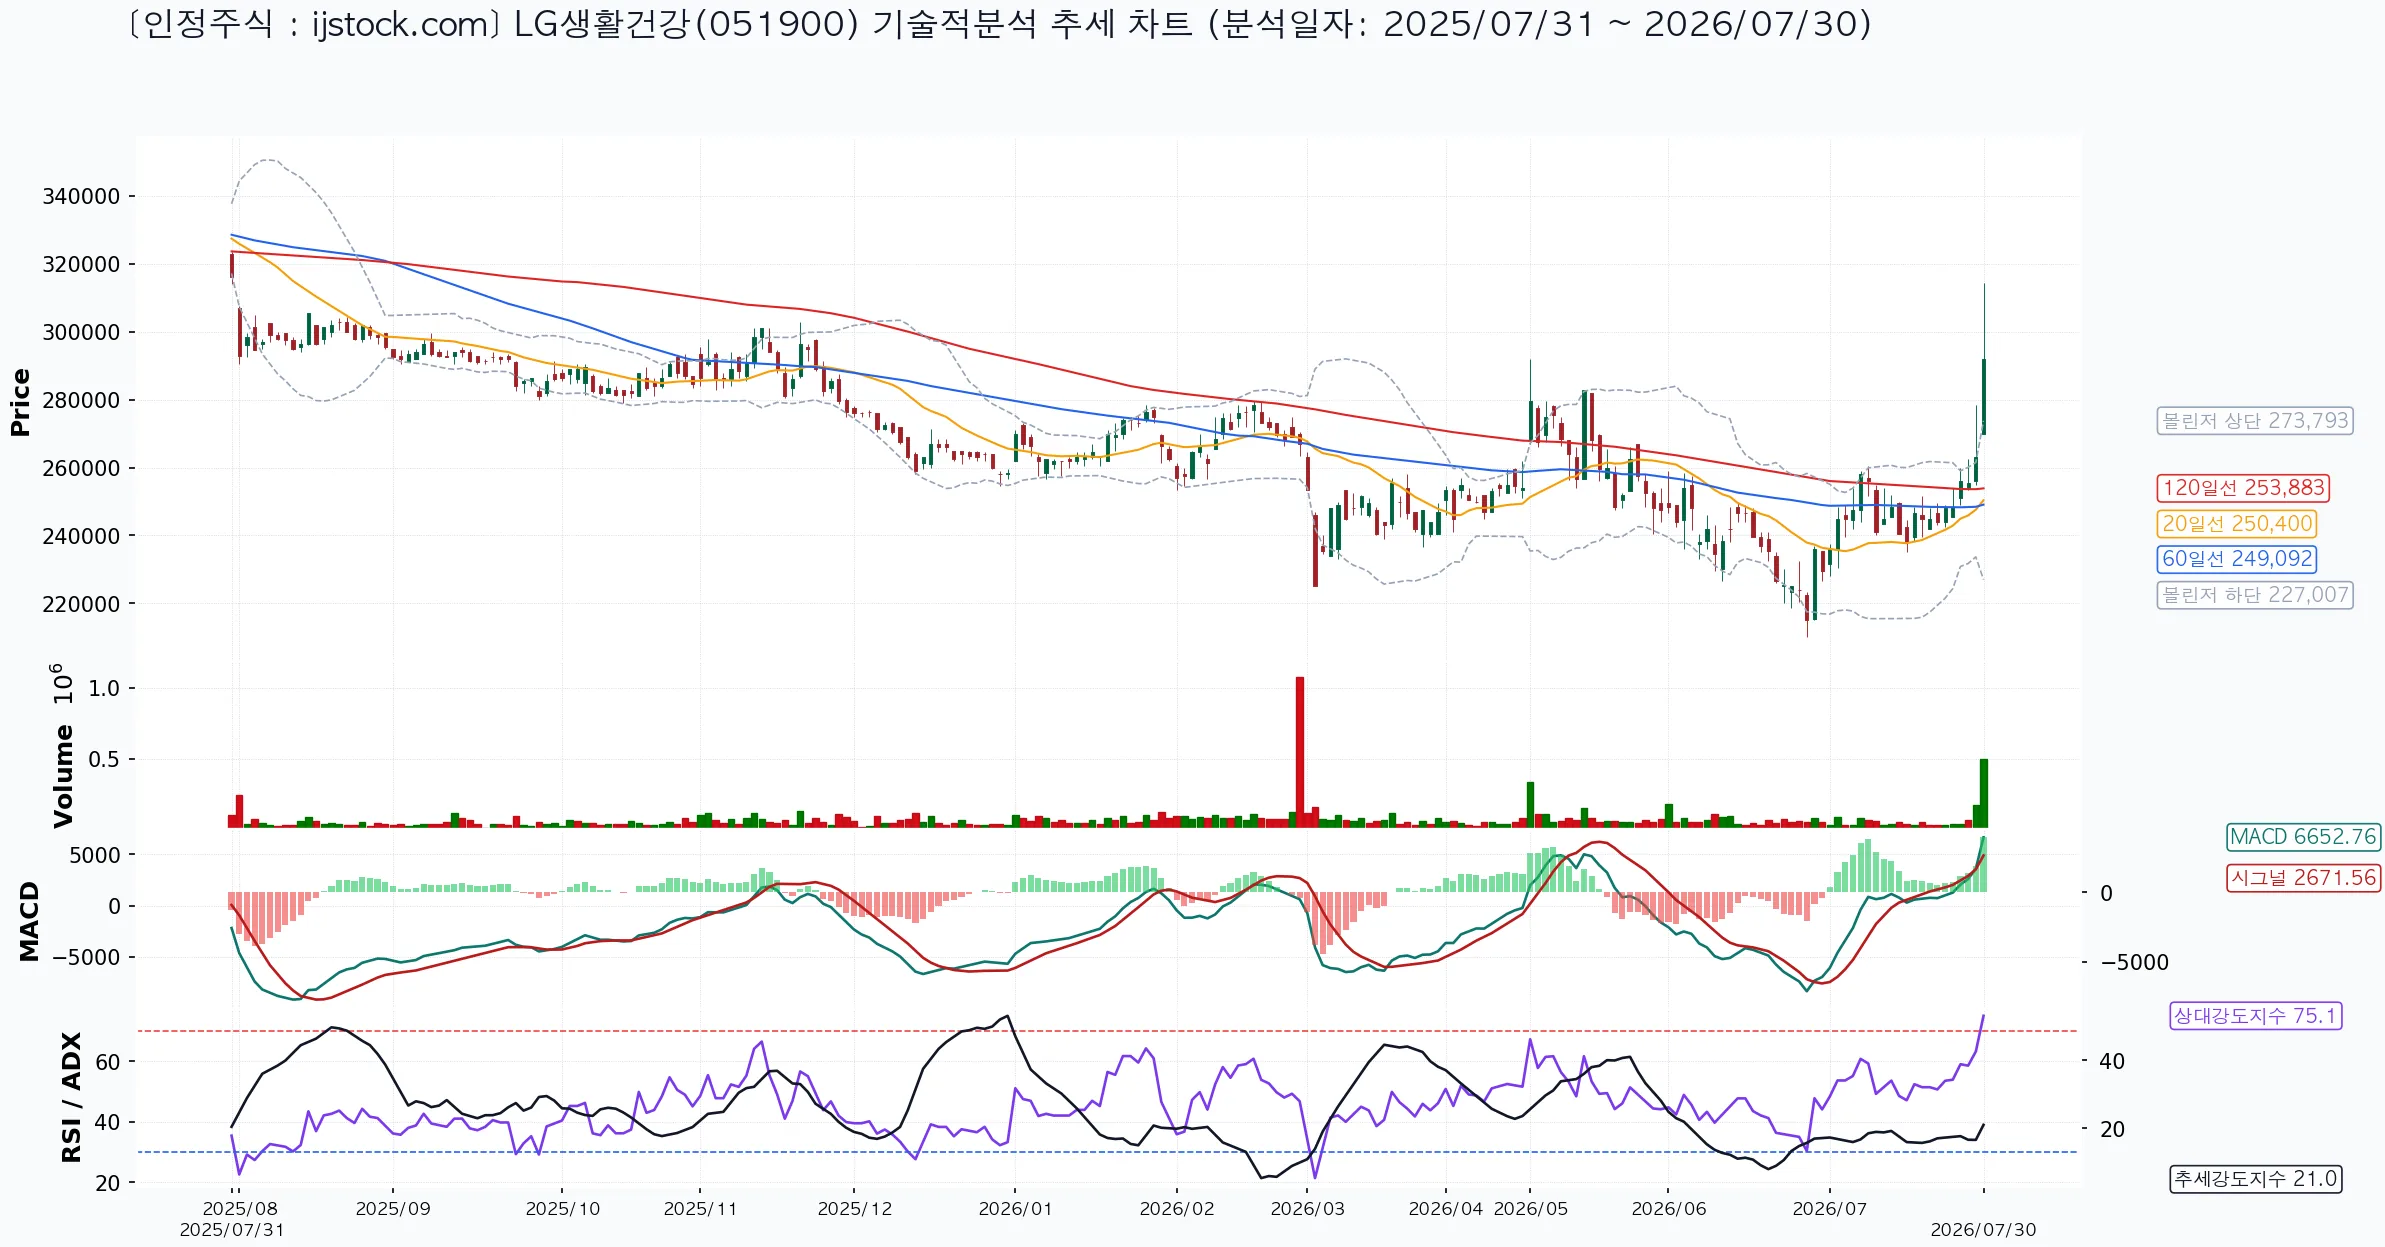Select the 'MACD' axis title on the left
2385x1247 pixels.
click(29, 921)
